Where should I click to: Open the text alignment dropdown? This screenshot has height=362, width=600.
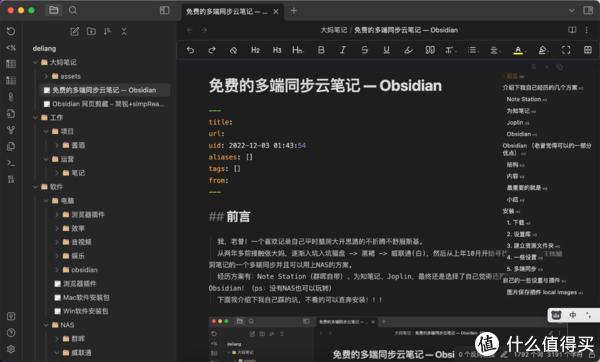[494, 50]
